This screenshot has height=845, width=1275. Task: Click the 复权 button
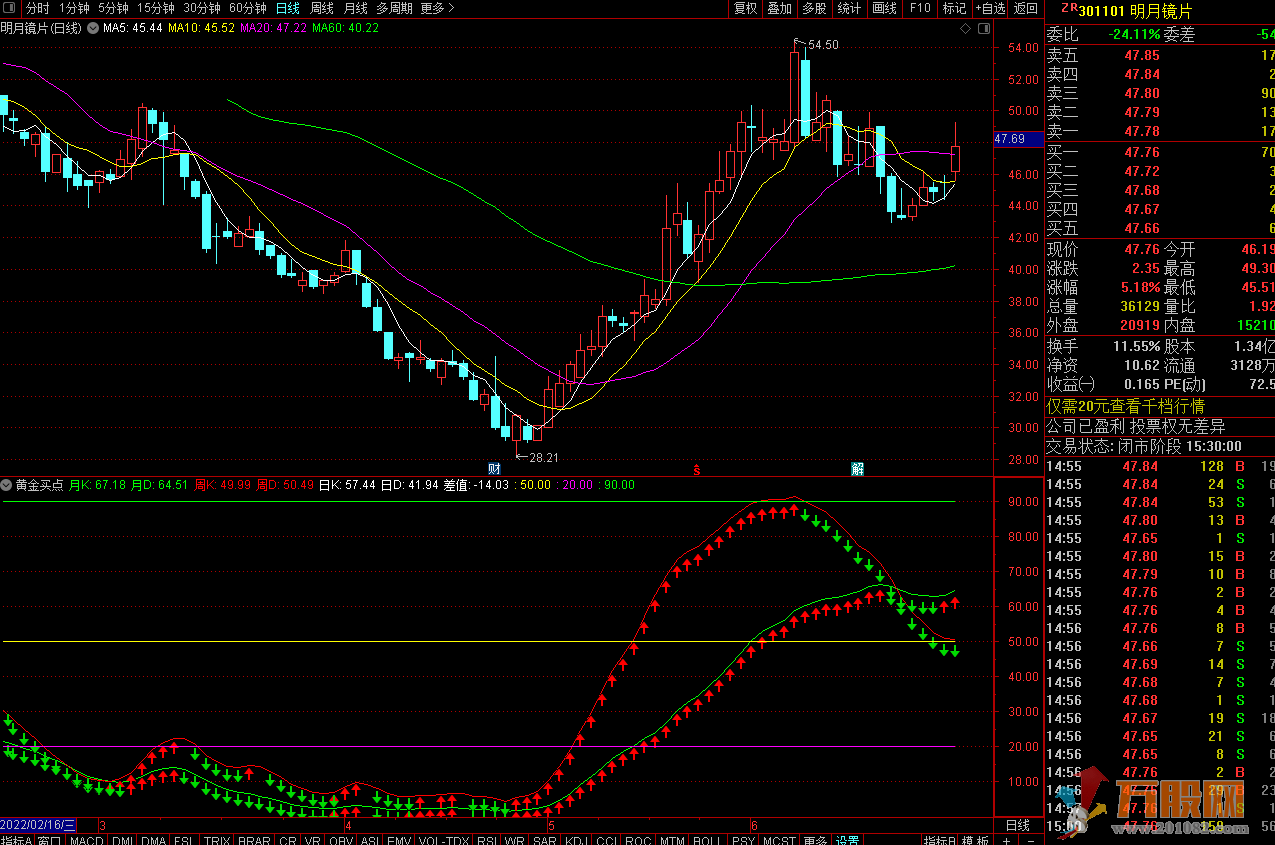pos(745,8)
